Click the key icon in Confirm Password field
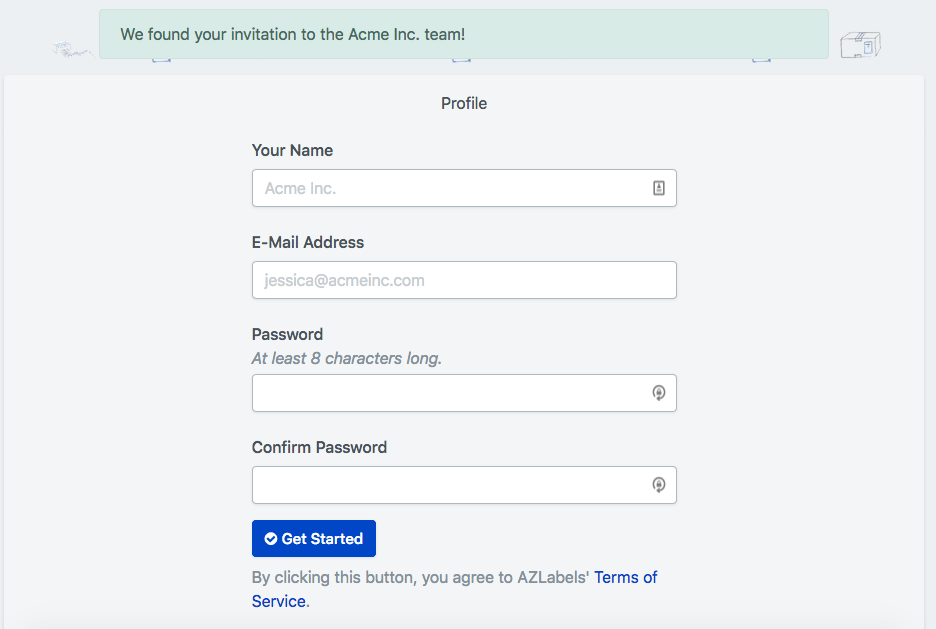Image resolution: width=936 pixels, height=629 pixels. [x=659, y=485]
